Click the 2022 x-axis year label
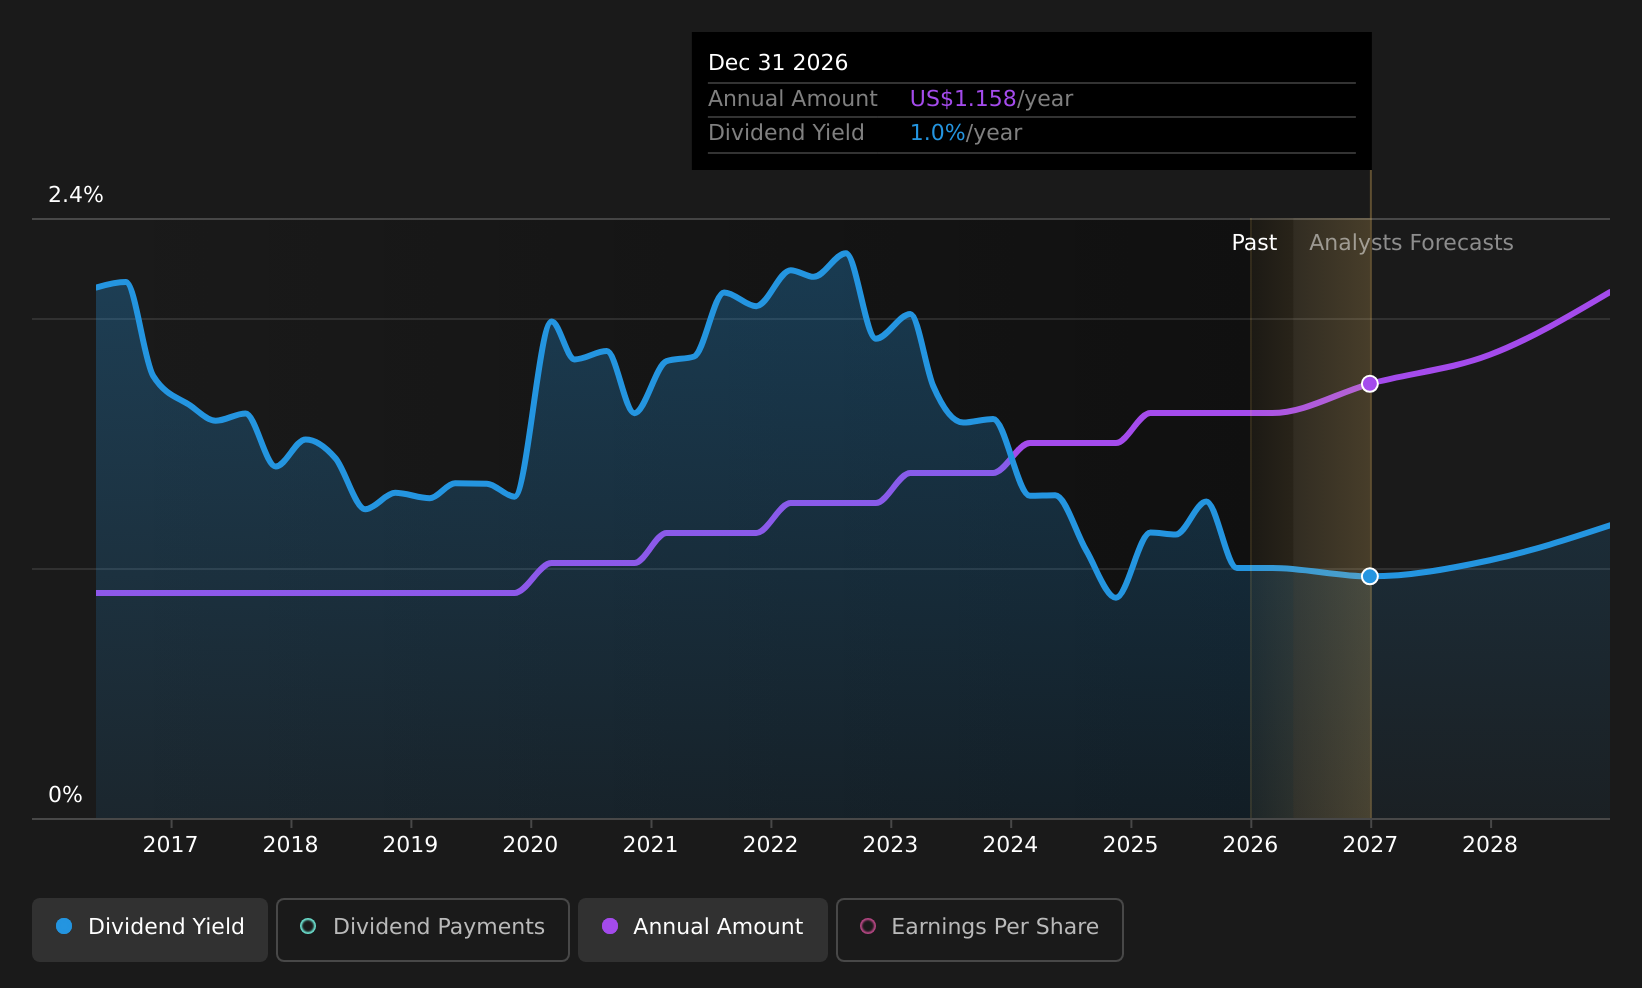1642x988 pixels. (x=771, y=845)
